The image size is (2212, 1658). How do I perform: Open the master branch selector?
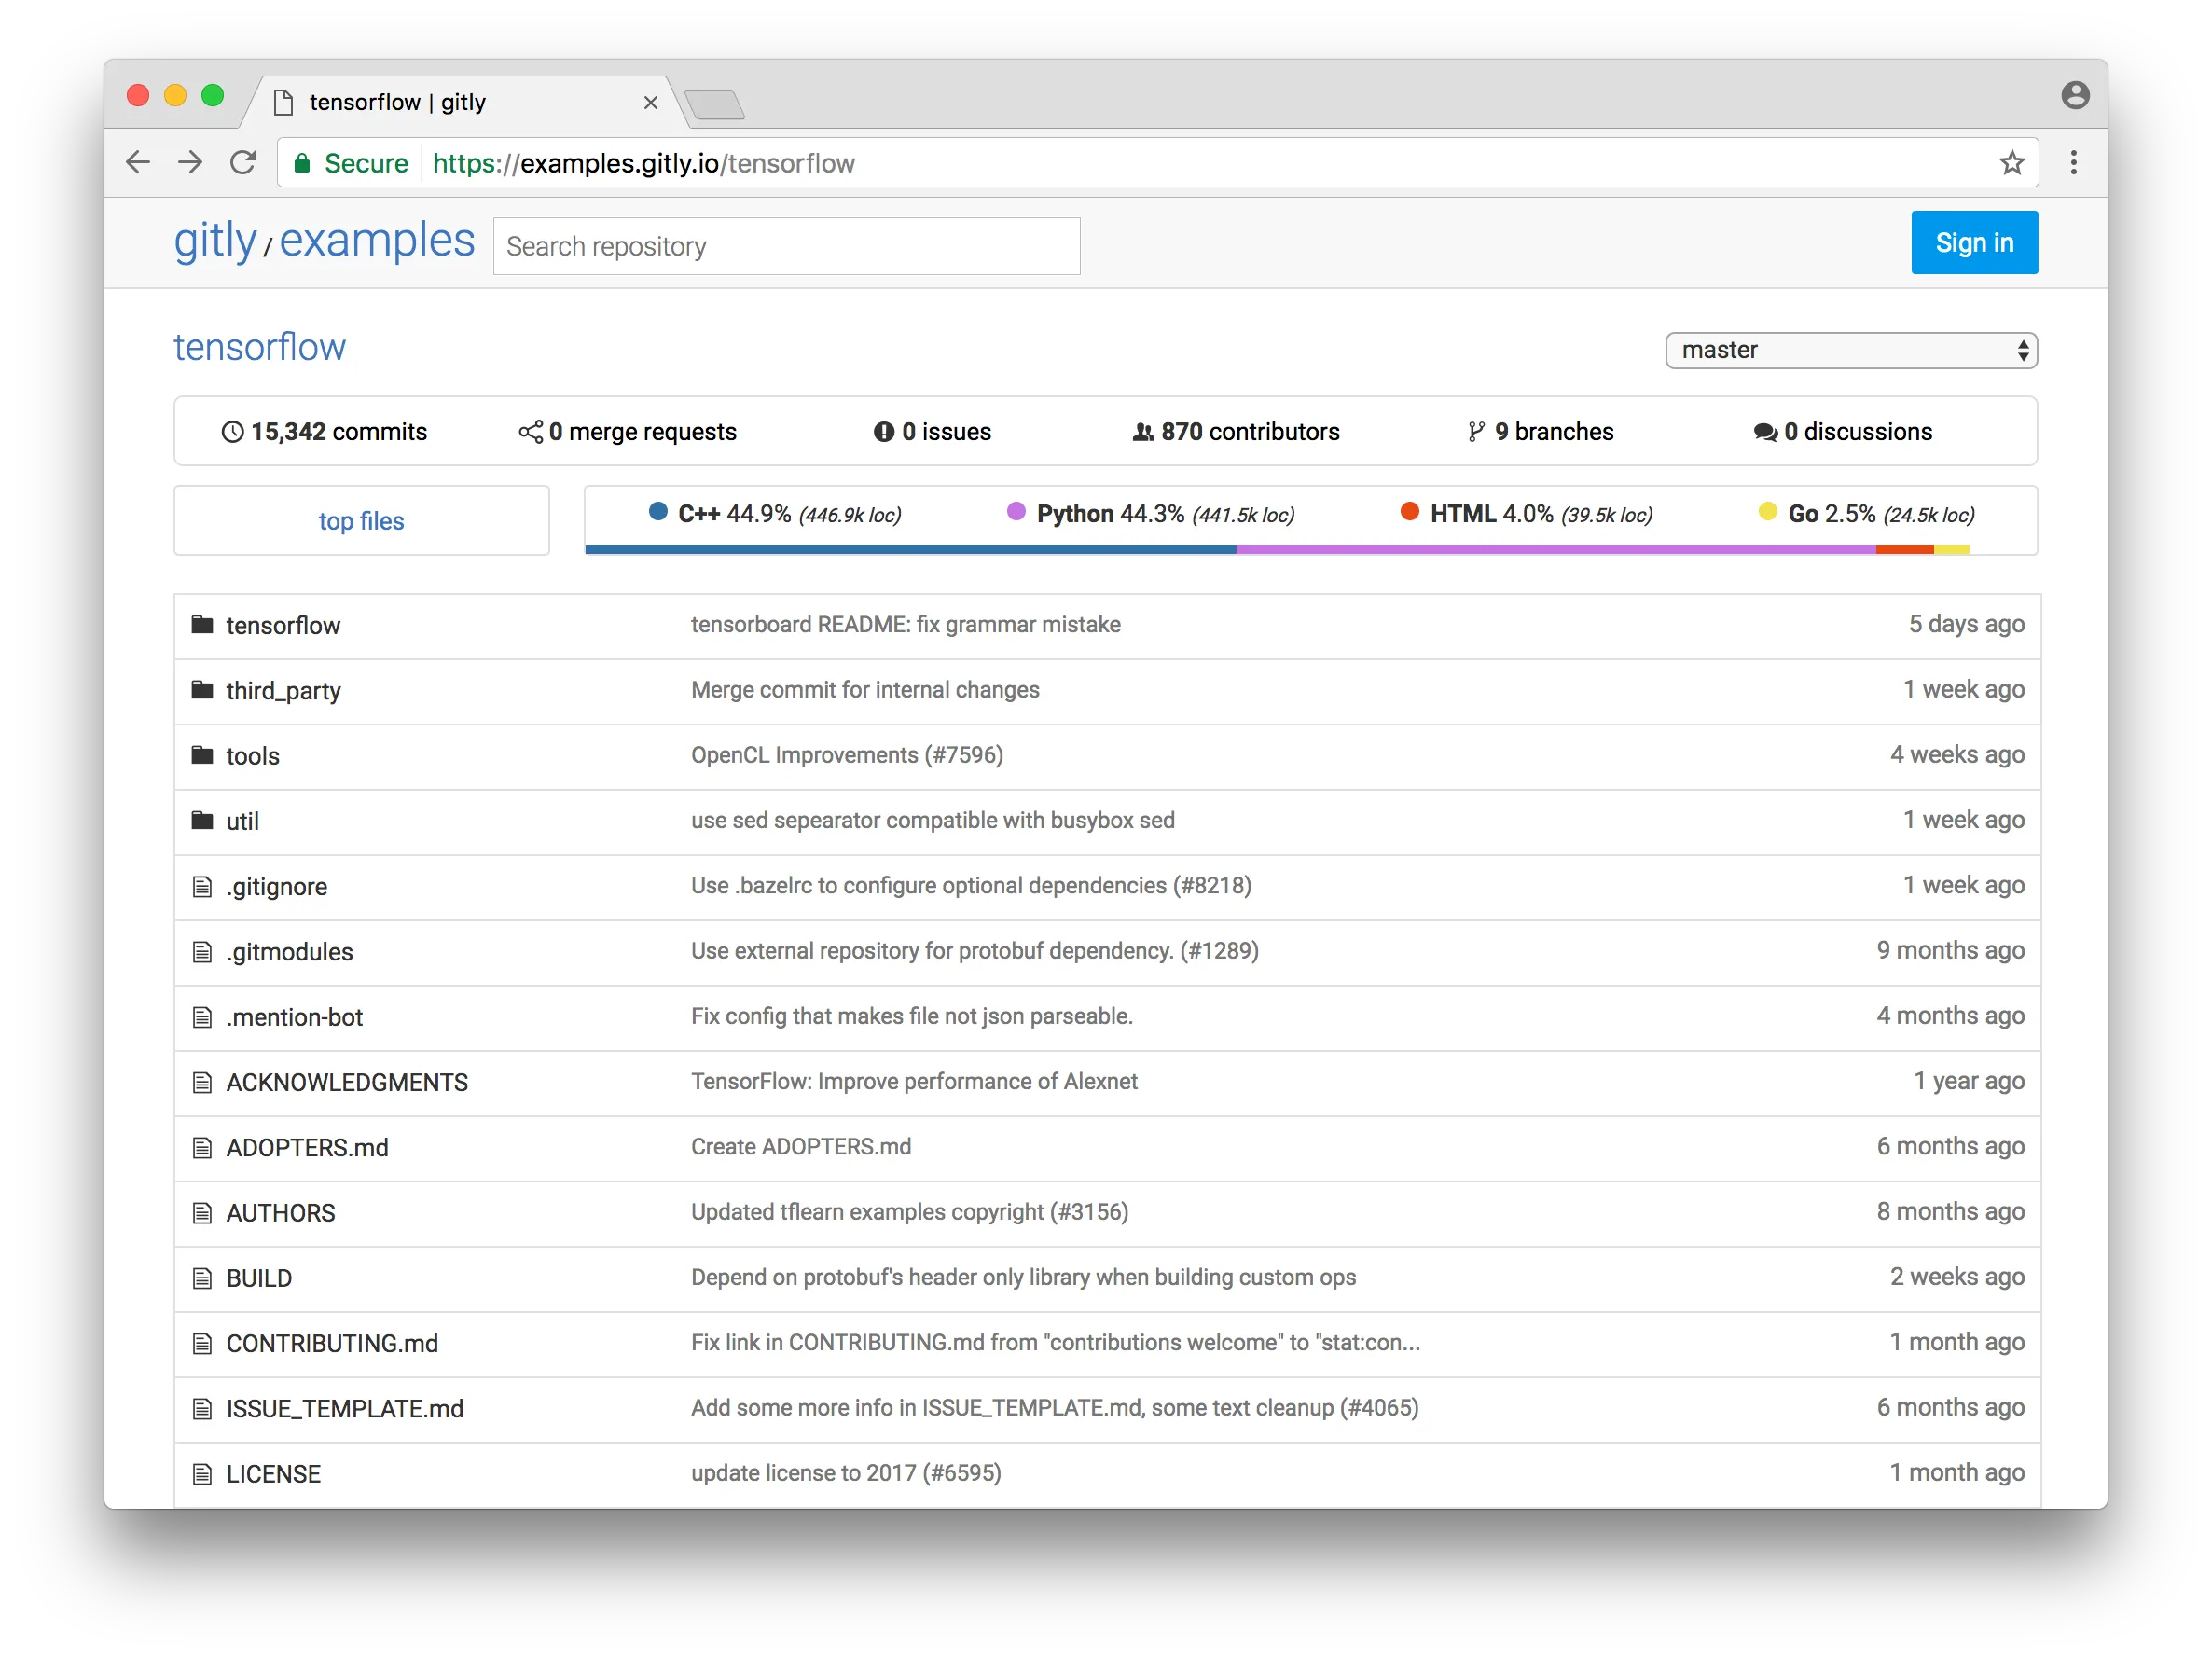(x=1851, y=350)
